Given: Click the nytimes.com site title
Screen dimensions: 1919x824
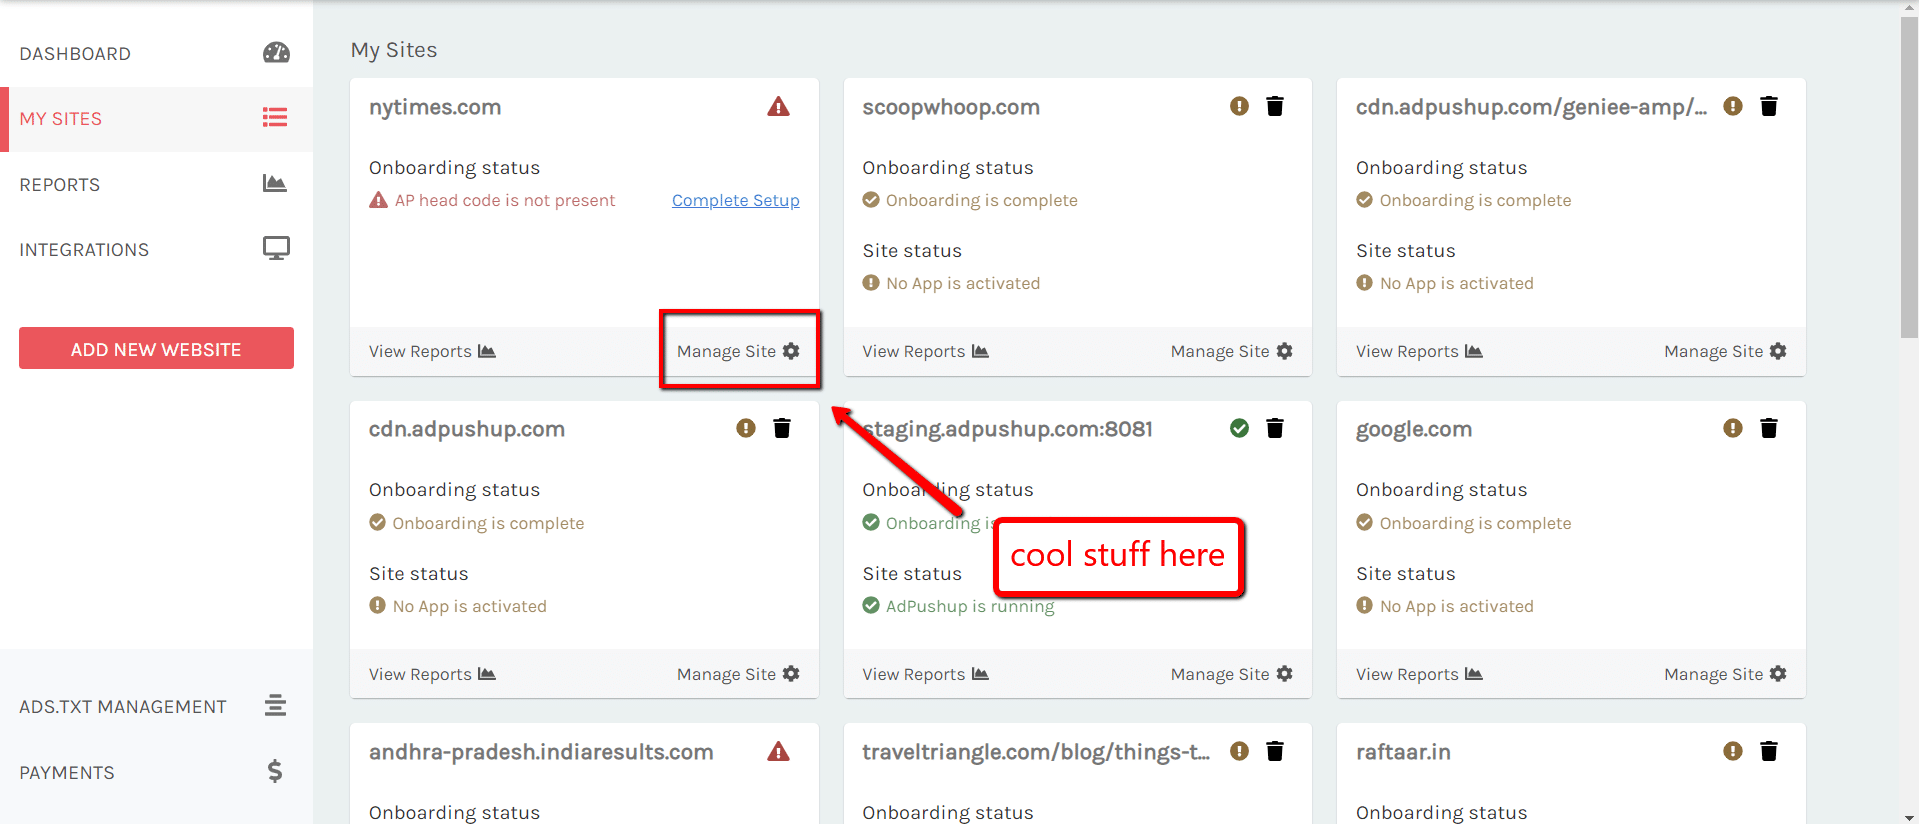Looking at the screenshot, I should click(435, 107).
